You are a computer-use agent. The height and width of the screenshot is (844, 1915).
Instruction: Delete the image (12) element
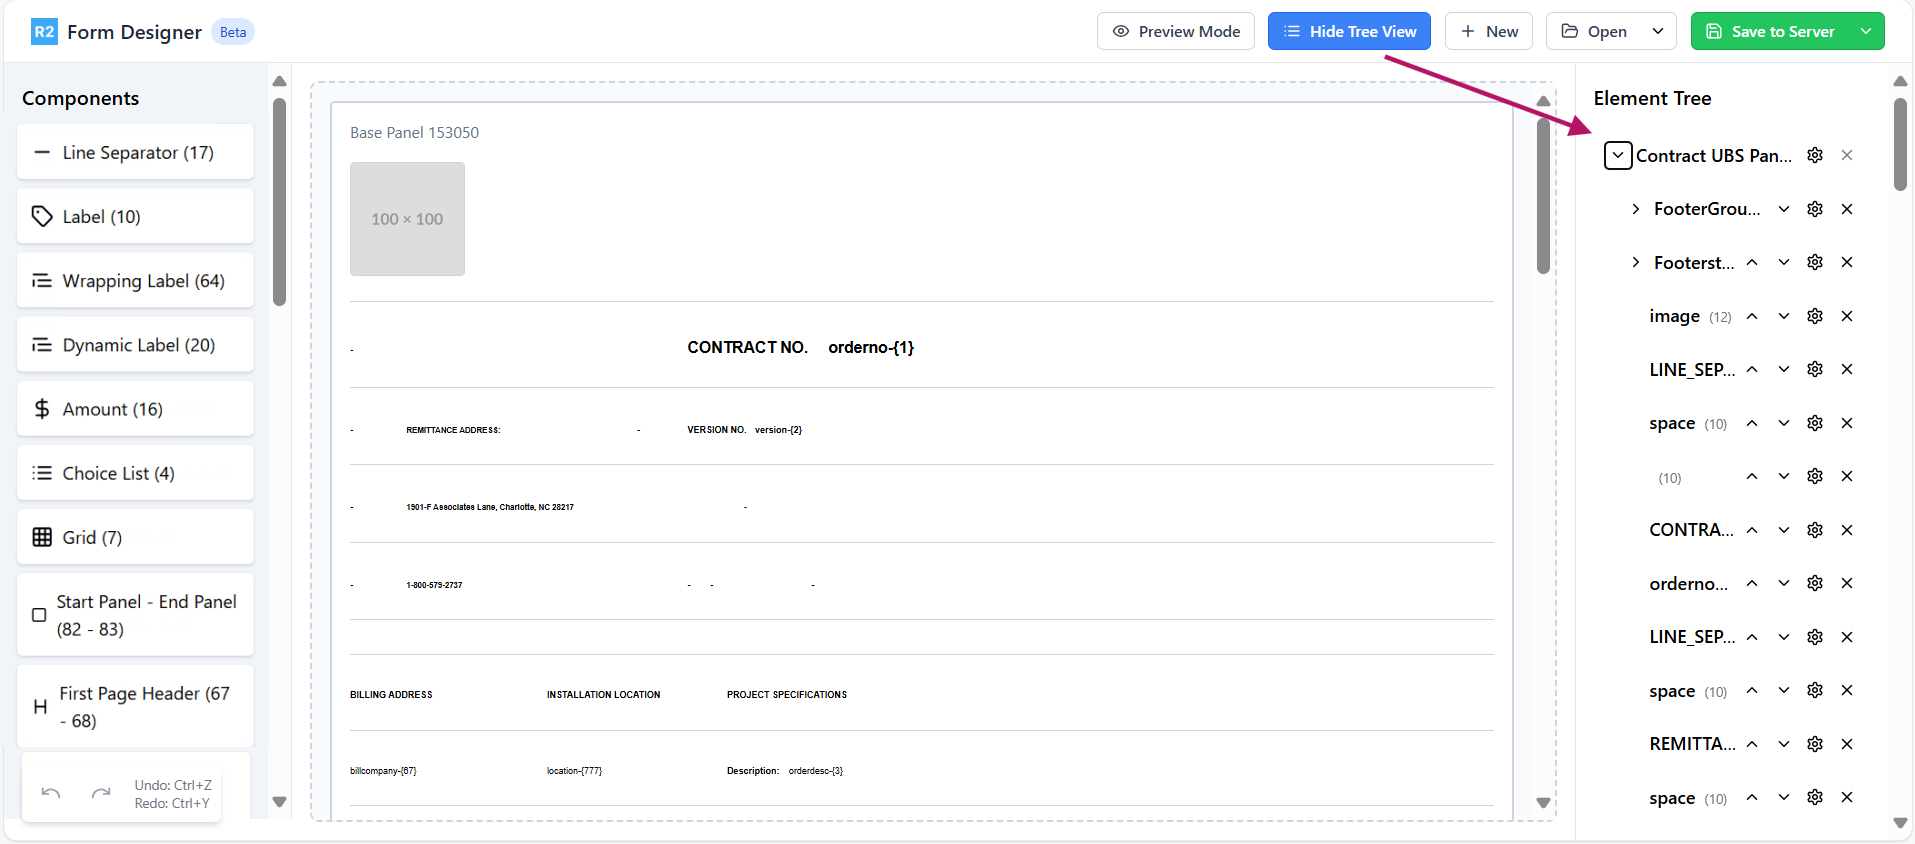point(1847,316)
